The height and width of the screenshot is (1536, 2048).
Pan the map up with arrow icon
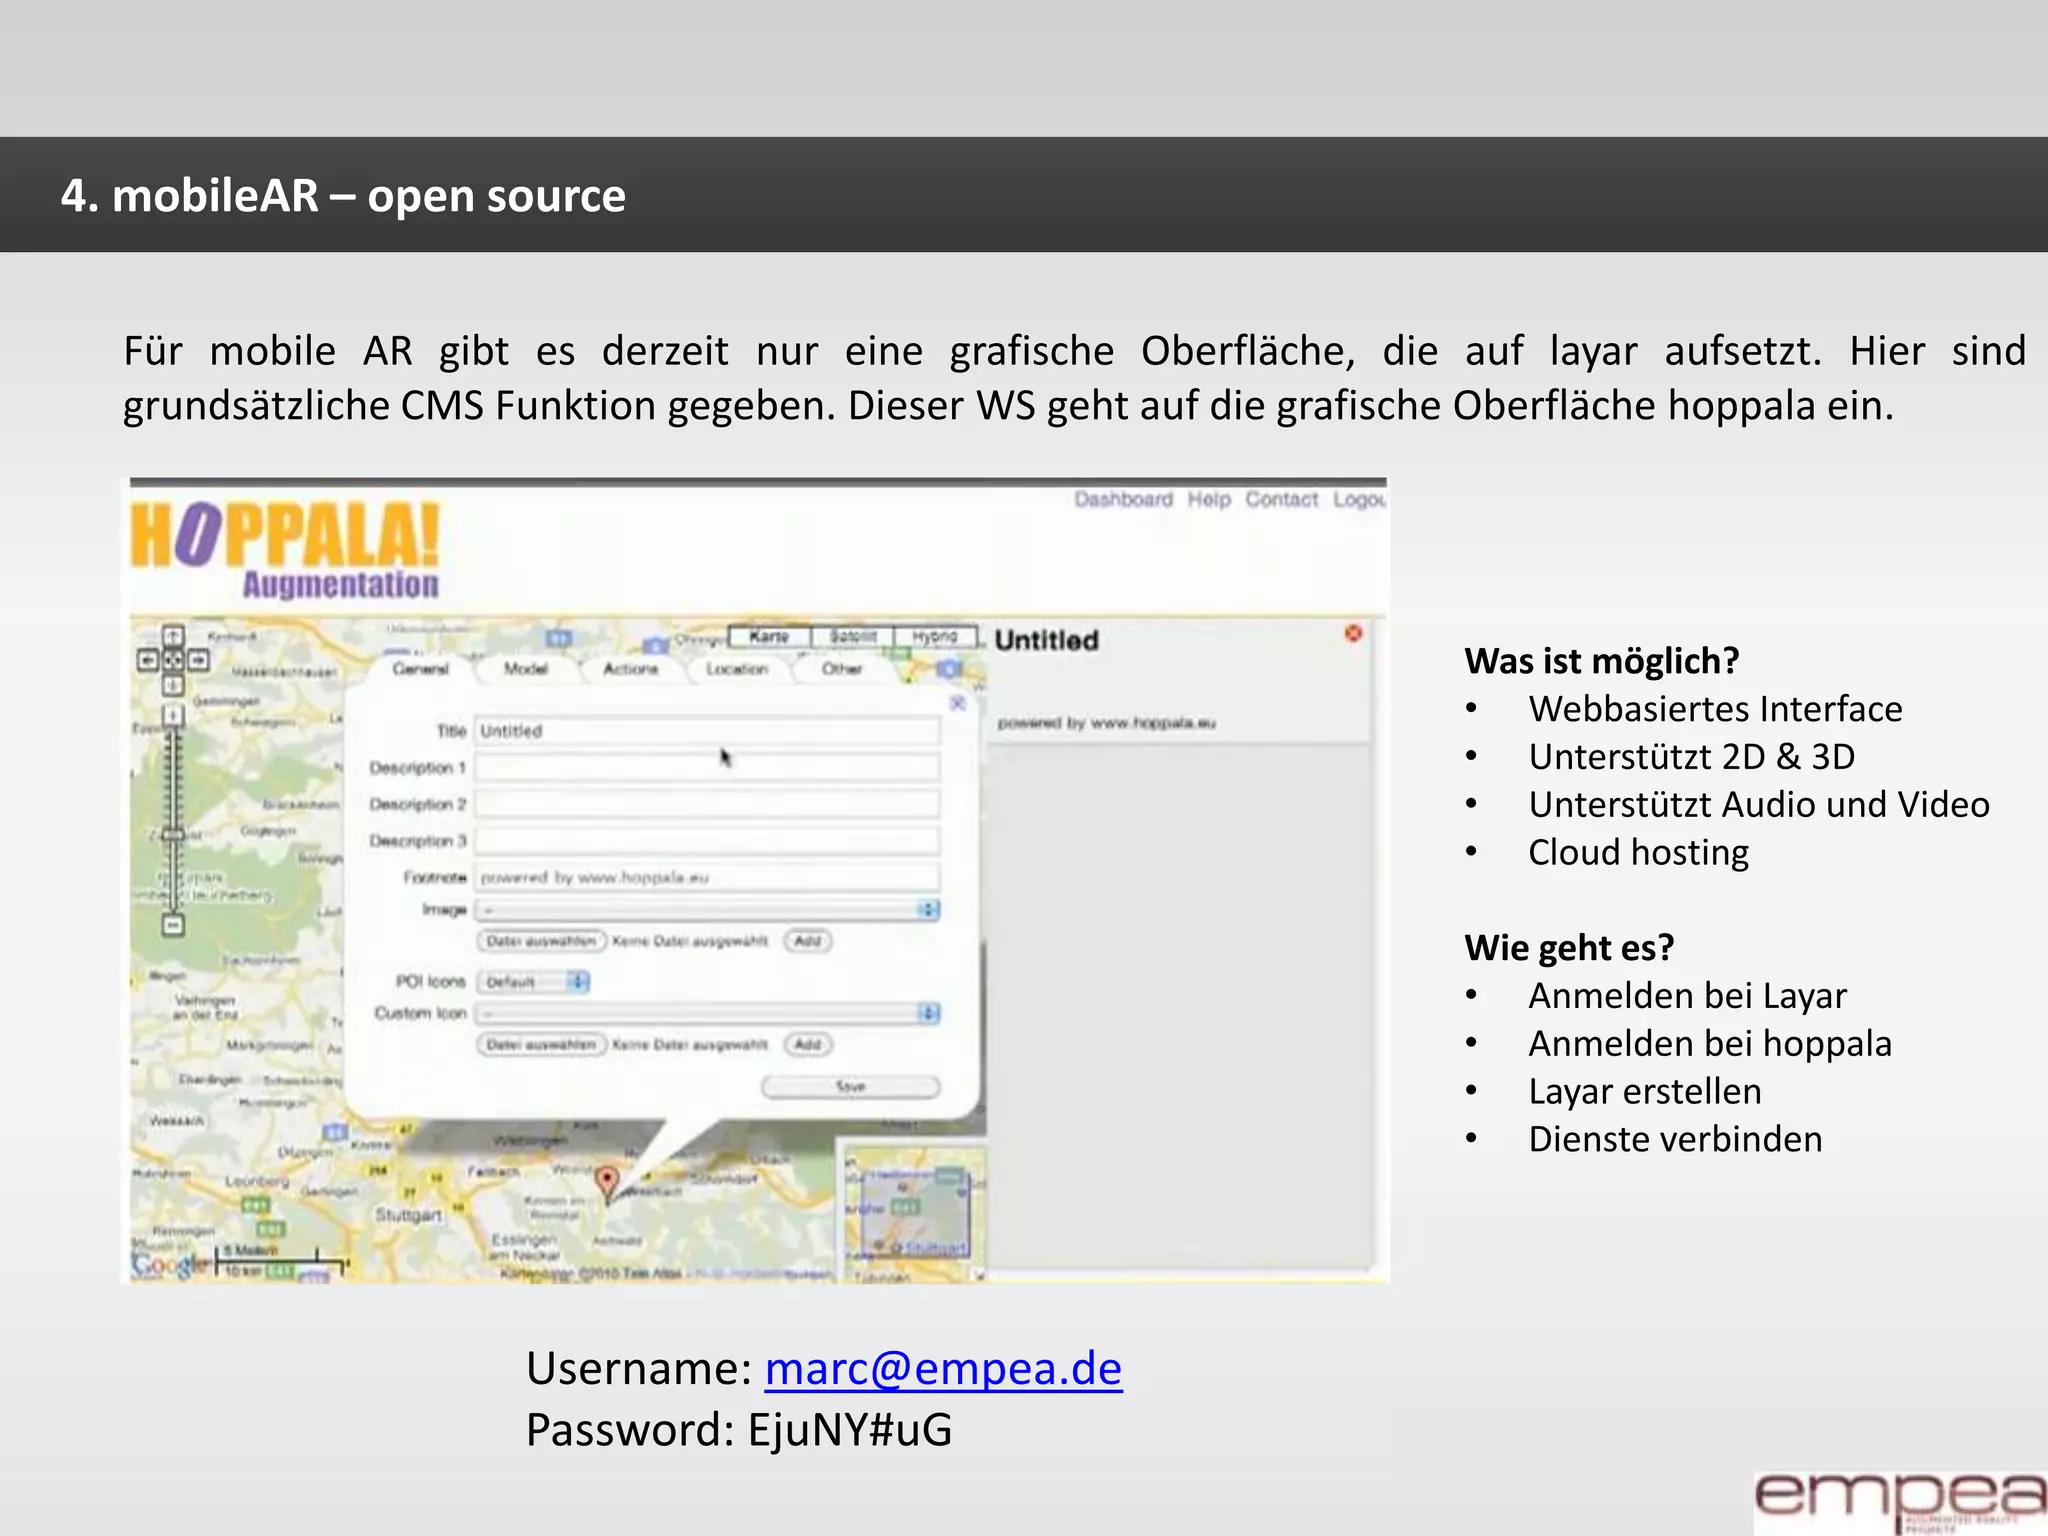point(173,636)
